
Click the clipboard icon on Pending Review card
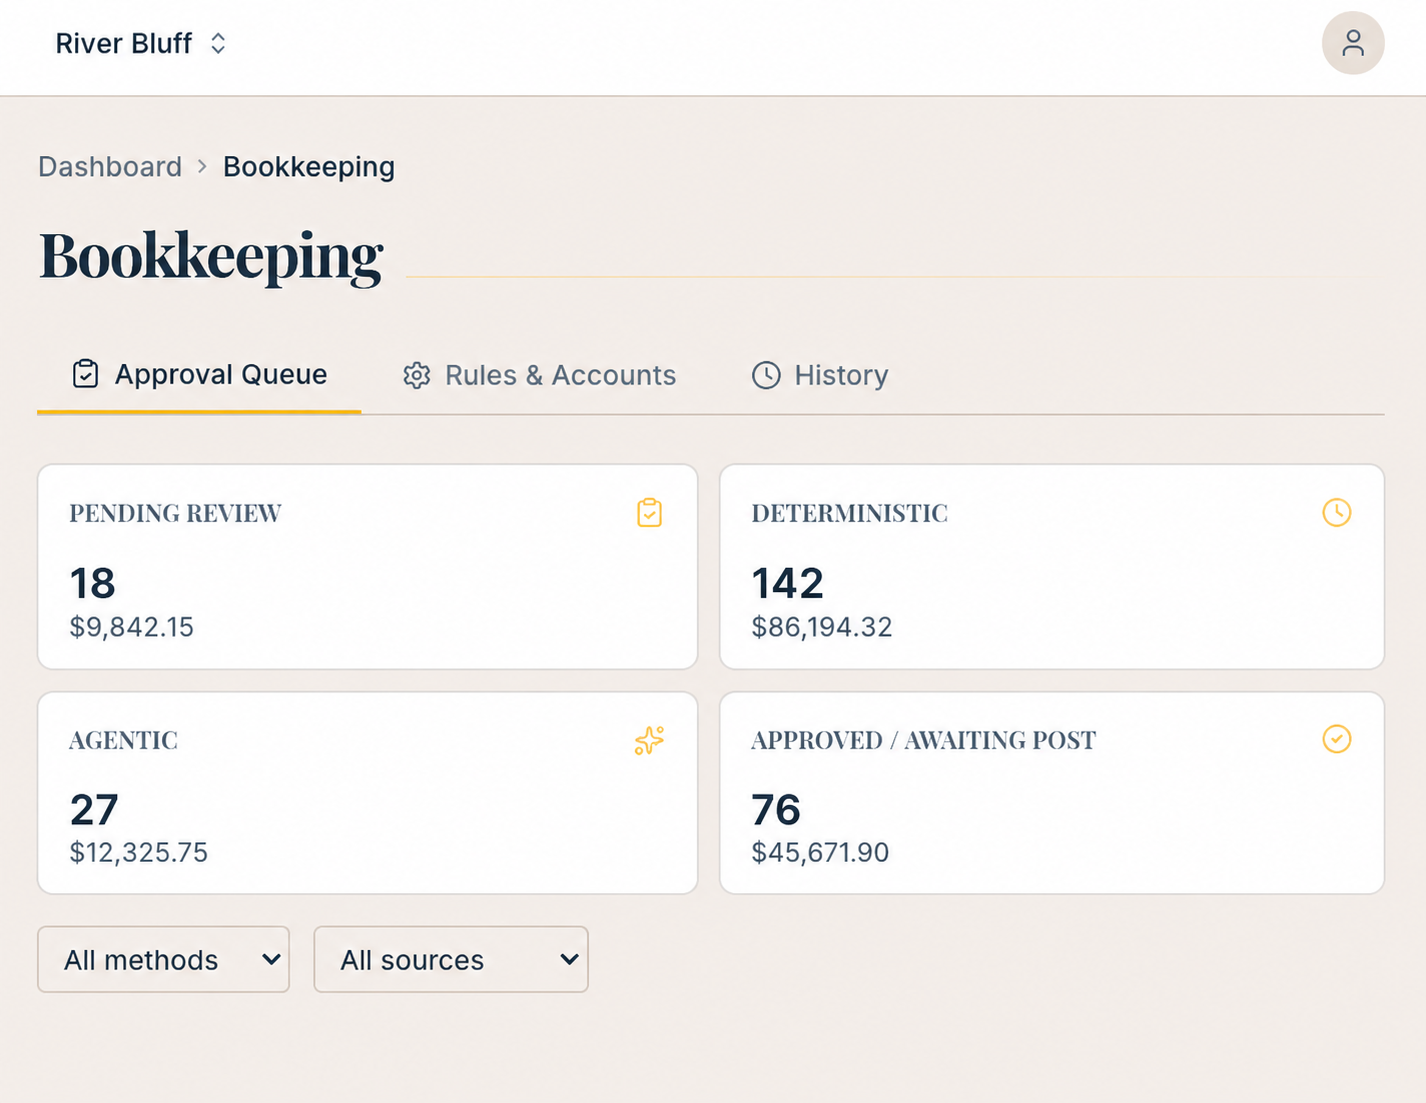649,513
